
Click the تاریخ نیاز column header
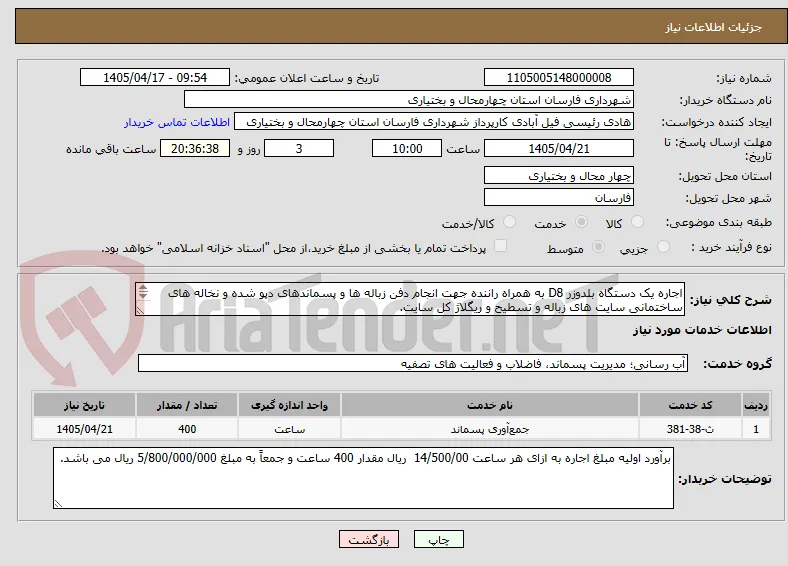pyautogui.click(x=84, y=405)
